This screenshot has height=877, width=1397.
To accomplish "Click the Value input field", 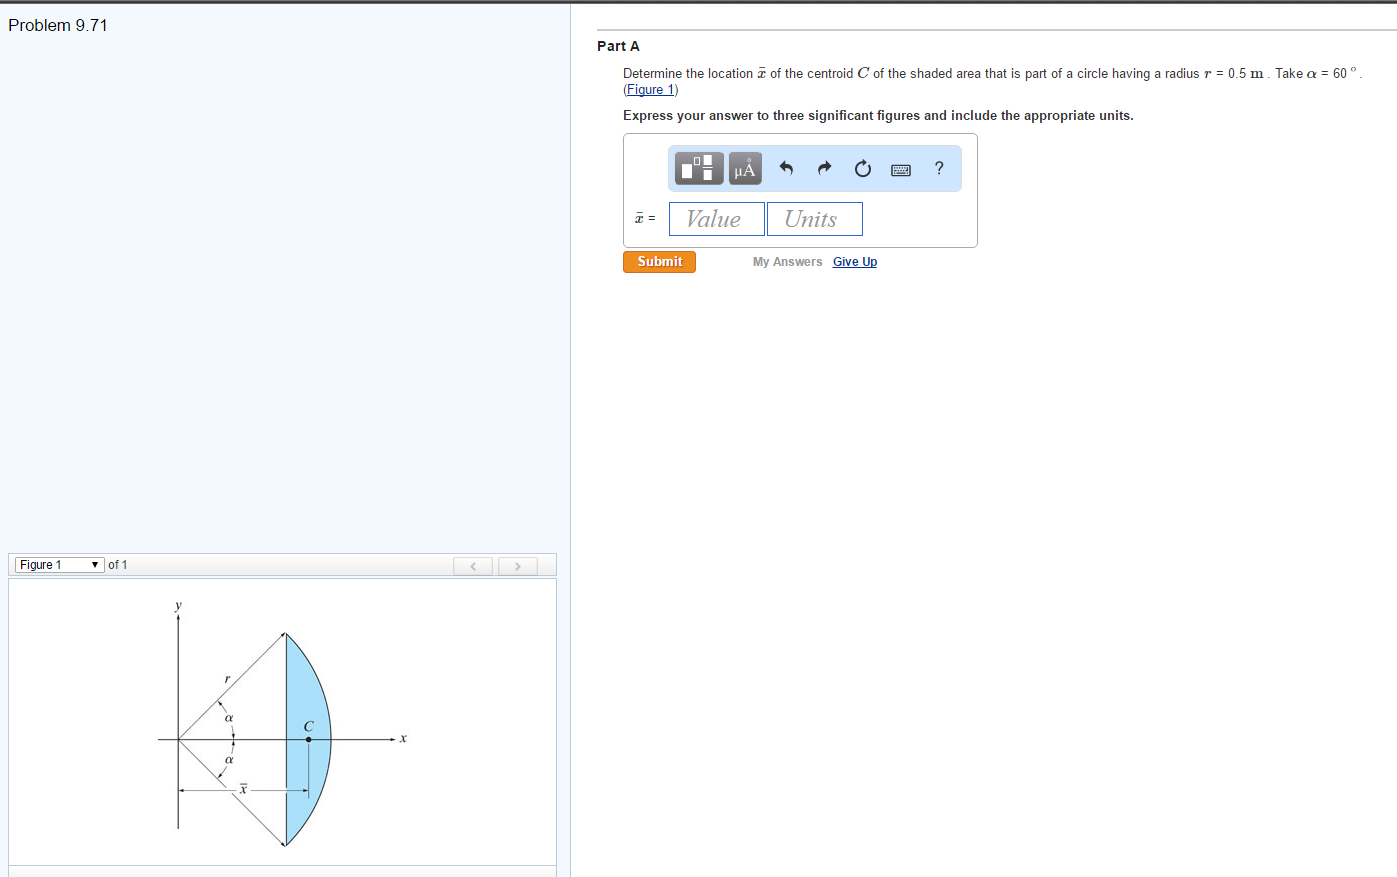I will click(717, 219).
